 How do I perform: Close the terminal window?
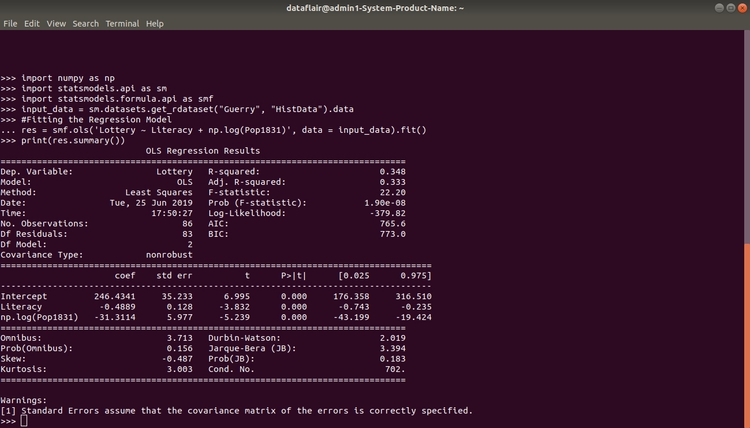point(741,8)
